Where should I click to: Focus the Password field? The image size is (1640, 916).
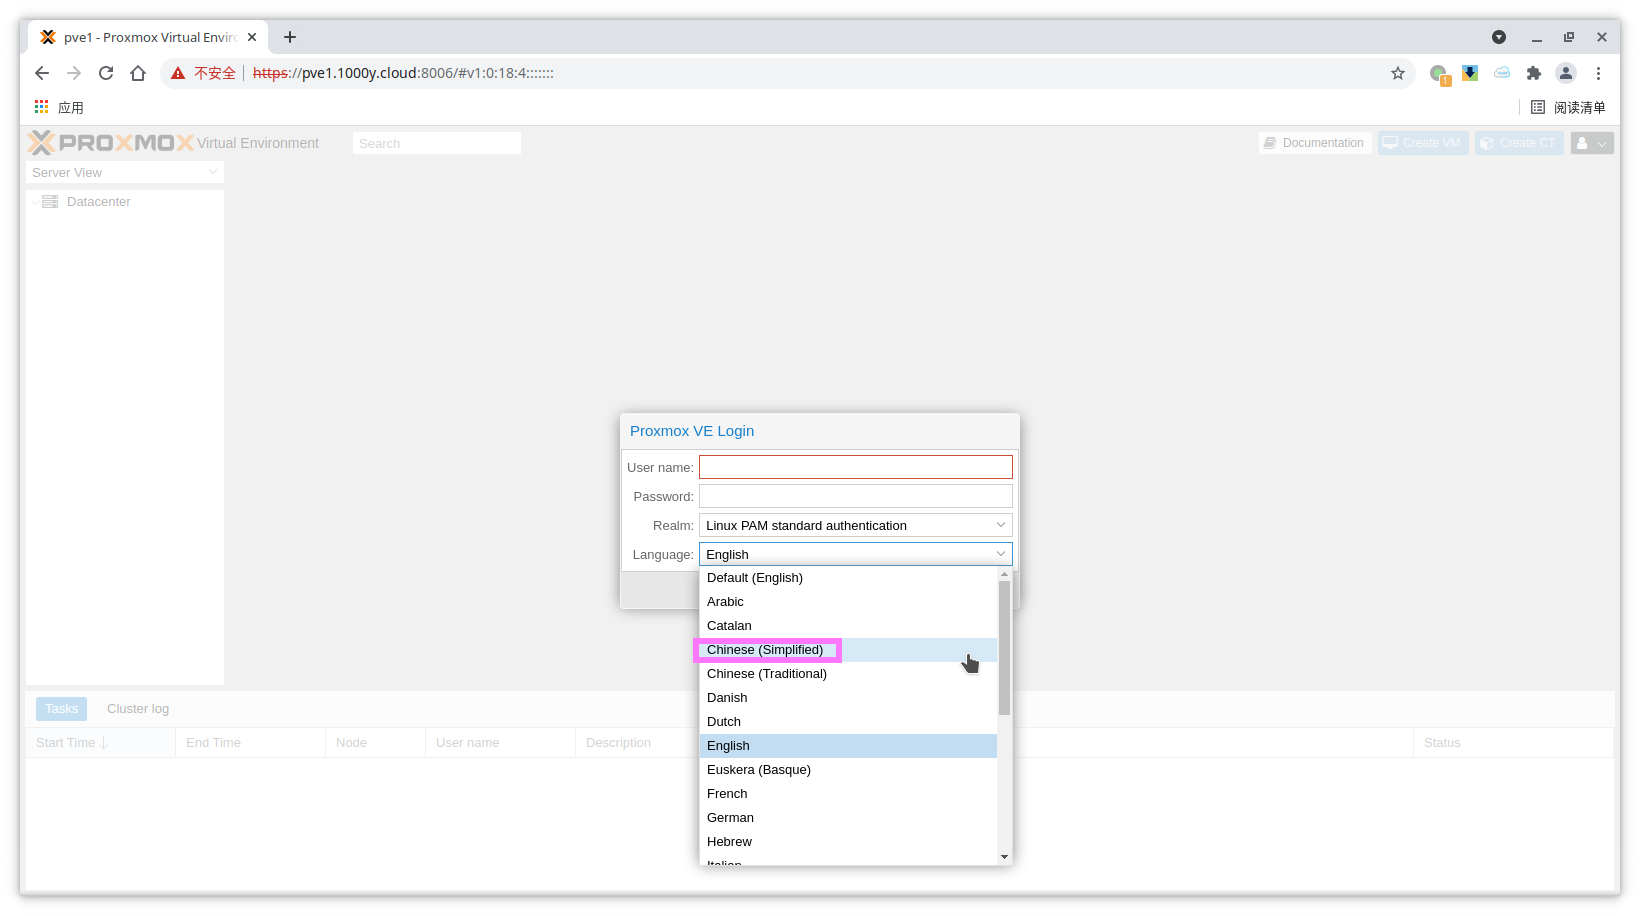[855, 496]
